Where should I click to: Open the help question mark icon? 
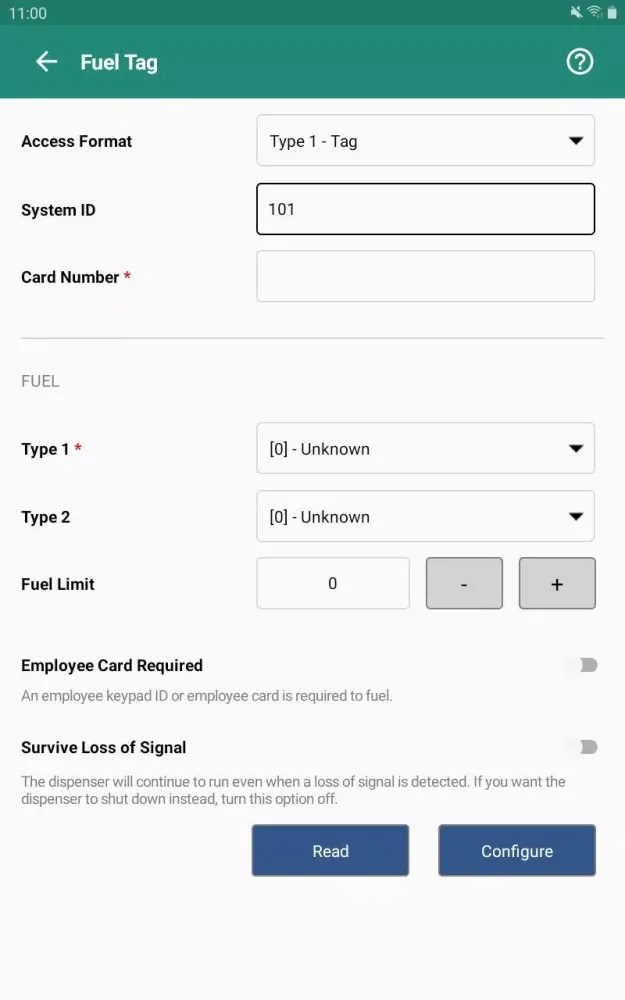click(580, 62)
